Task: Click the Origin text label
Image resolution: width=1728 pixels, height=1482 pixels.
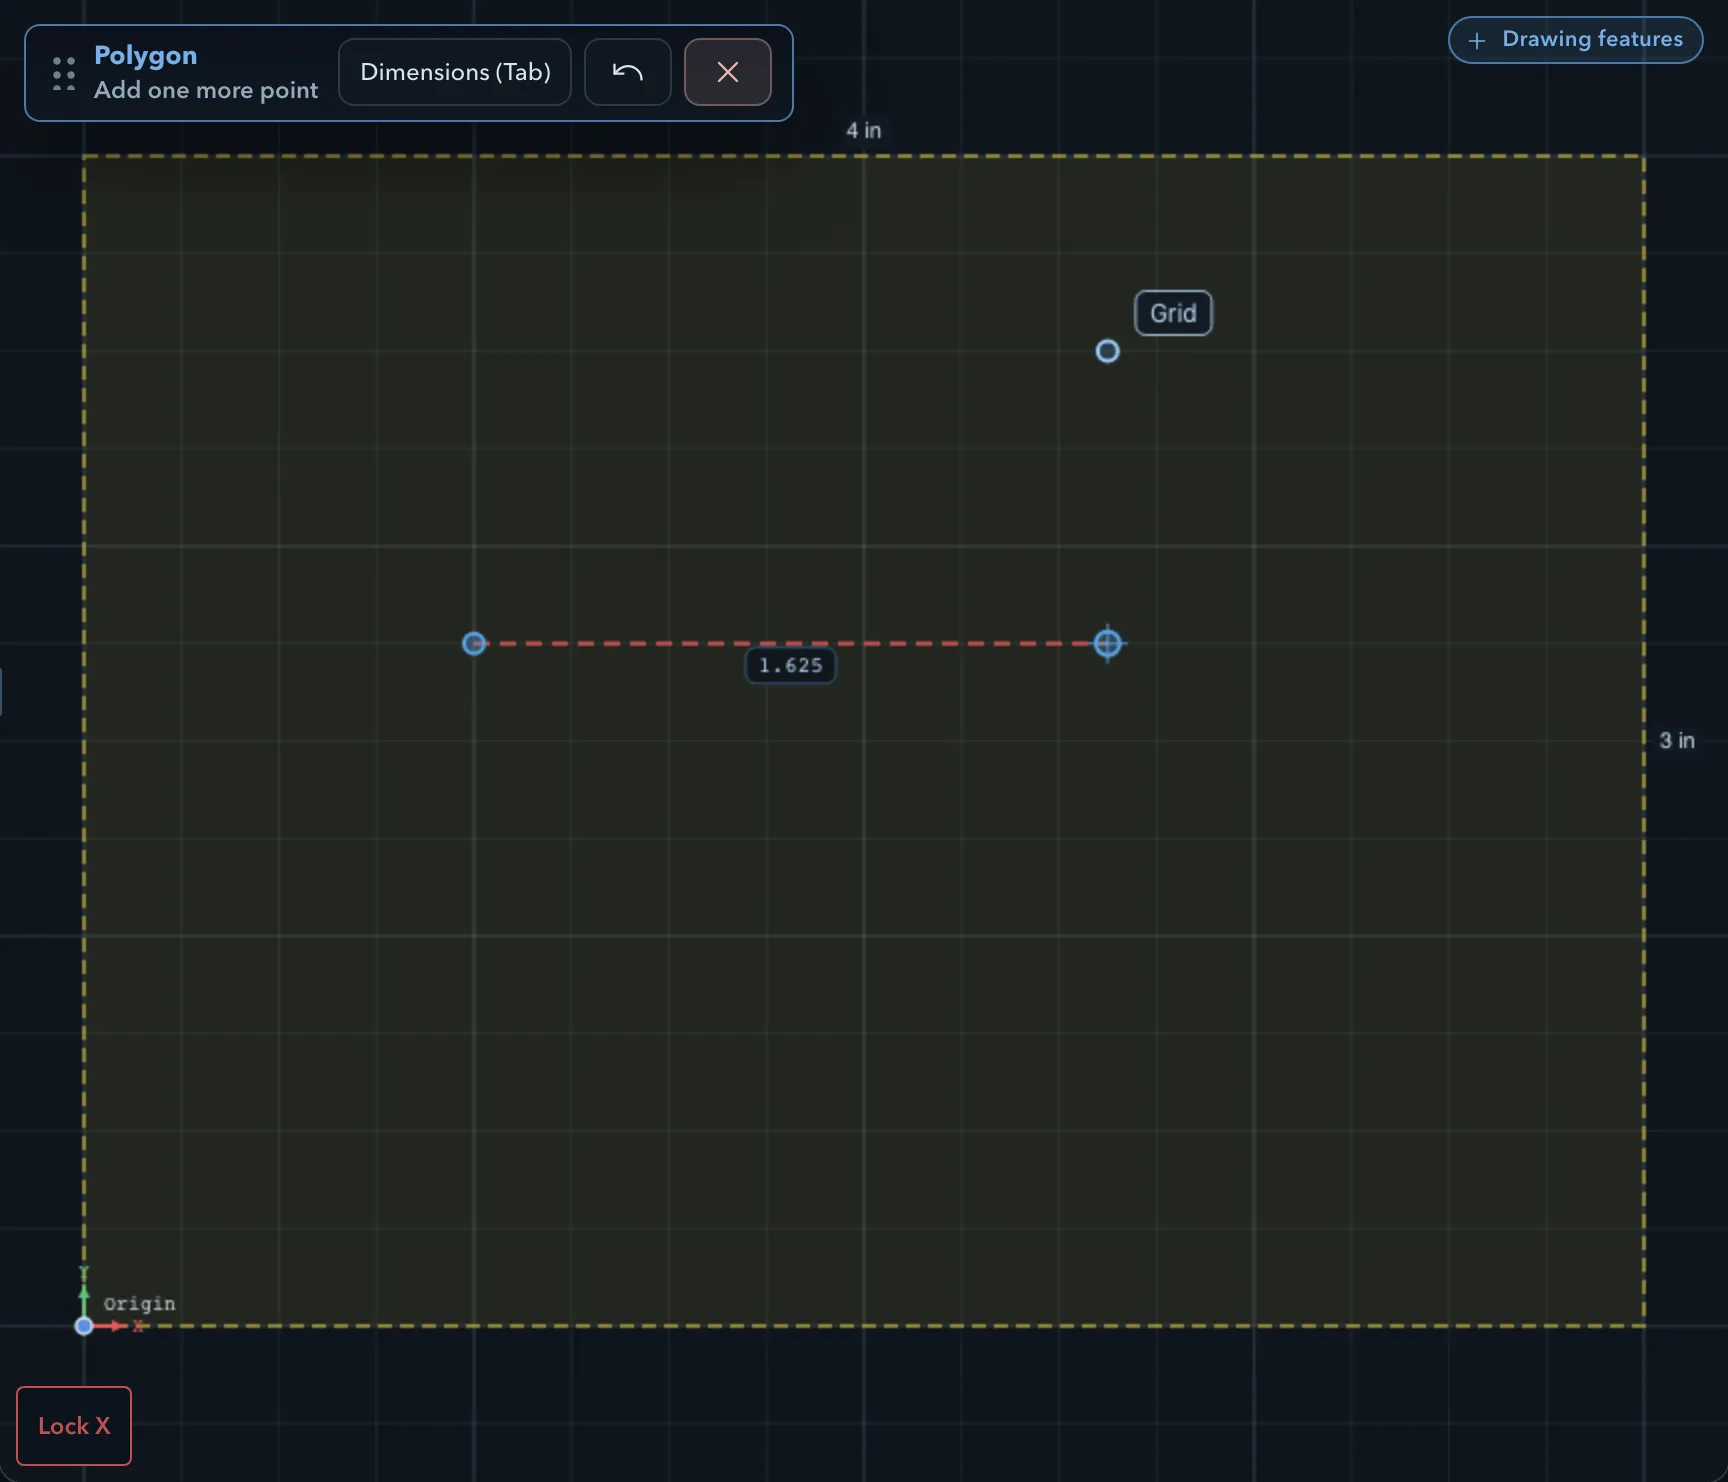Action: click(x=139, y=1303)
